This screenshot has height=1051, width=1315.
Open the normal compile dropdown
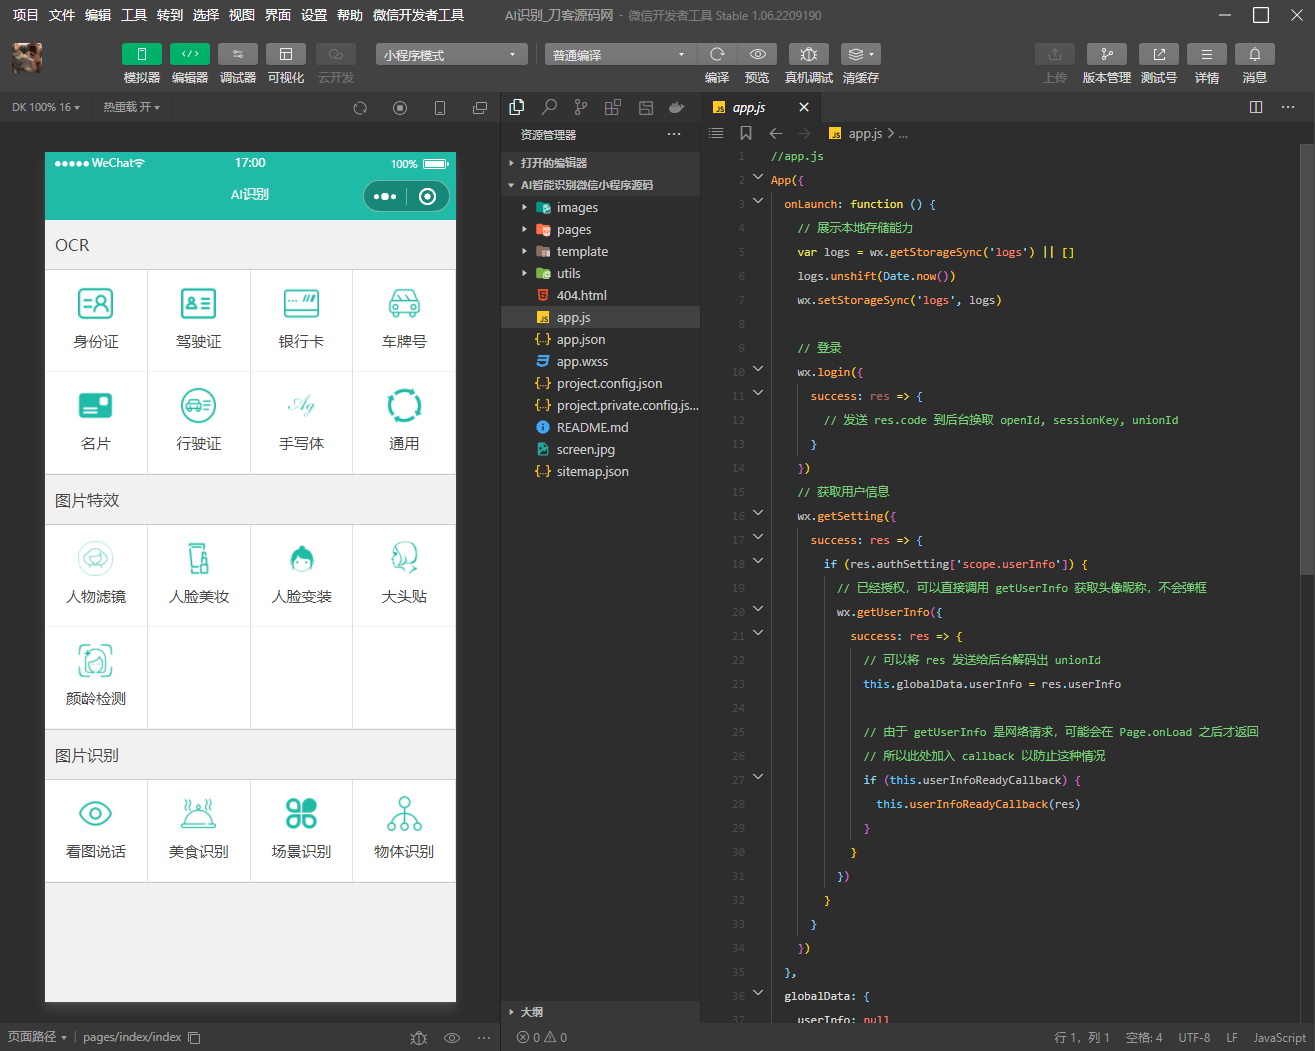[x=619, y=55]
